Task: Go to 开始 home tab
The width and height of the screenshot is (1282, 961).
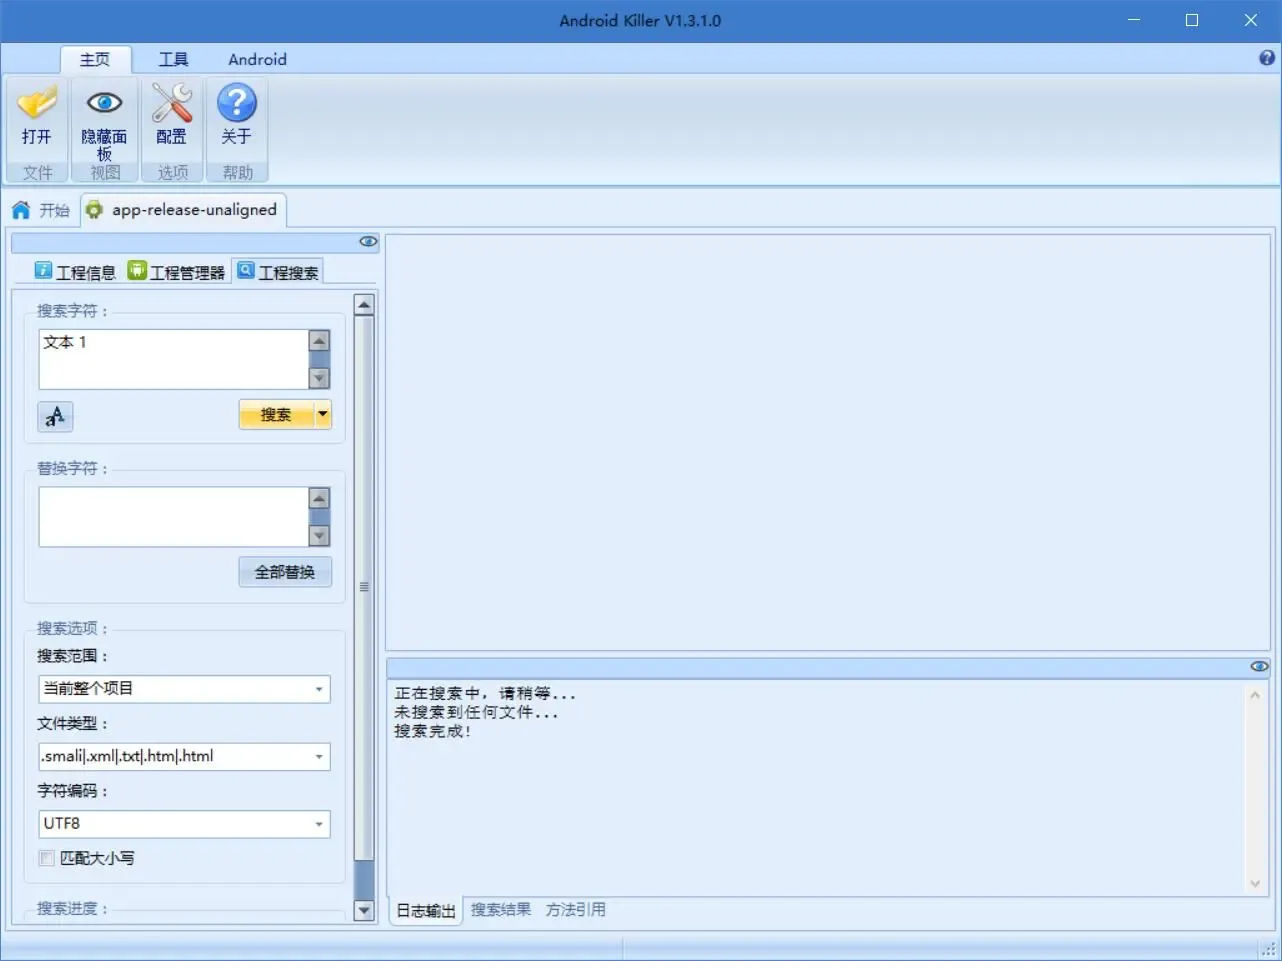Action: (x=41, y=210)
